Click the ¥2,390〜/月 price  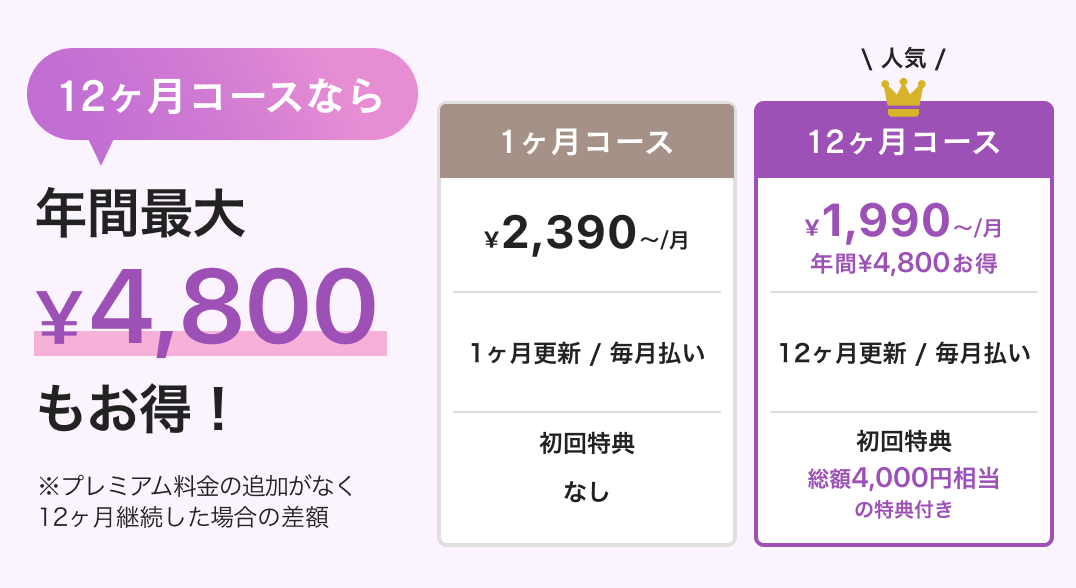pos(587,234)
